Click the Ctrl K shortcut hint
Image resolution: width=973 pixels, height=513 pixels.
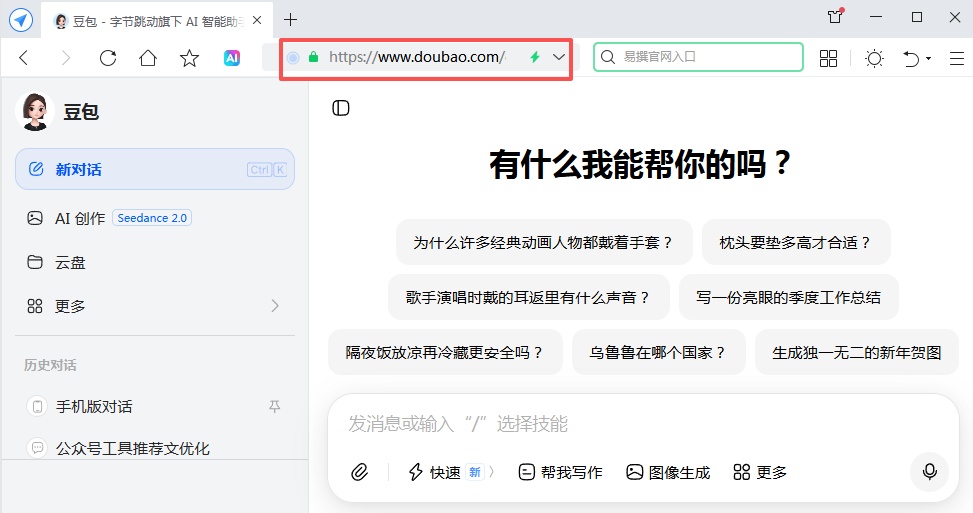tap(267, 169)
